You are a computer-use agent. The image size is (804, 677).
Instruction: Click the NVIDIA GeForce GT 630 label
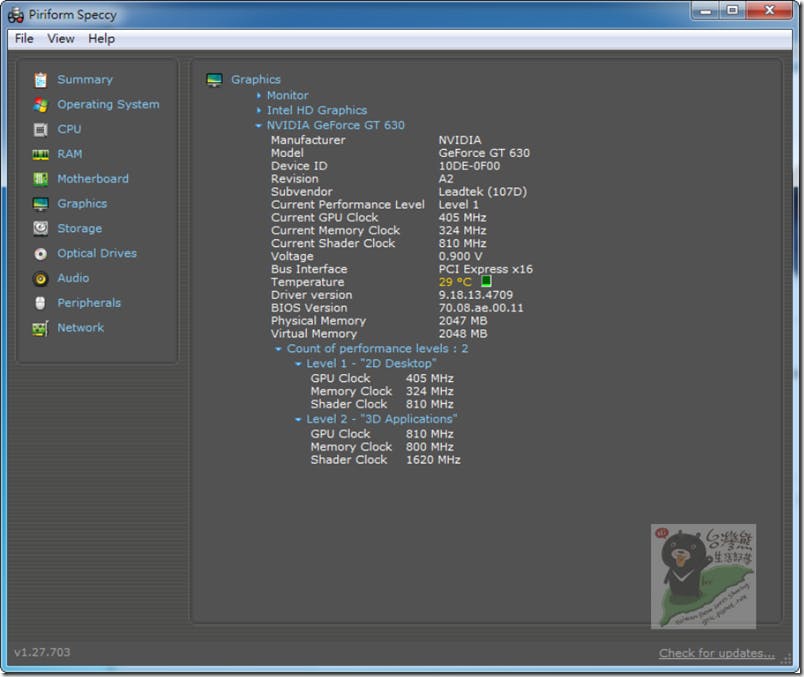coord(335,125)
